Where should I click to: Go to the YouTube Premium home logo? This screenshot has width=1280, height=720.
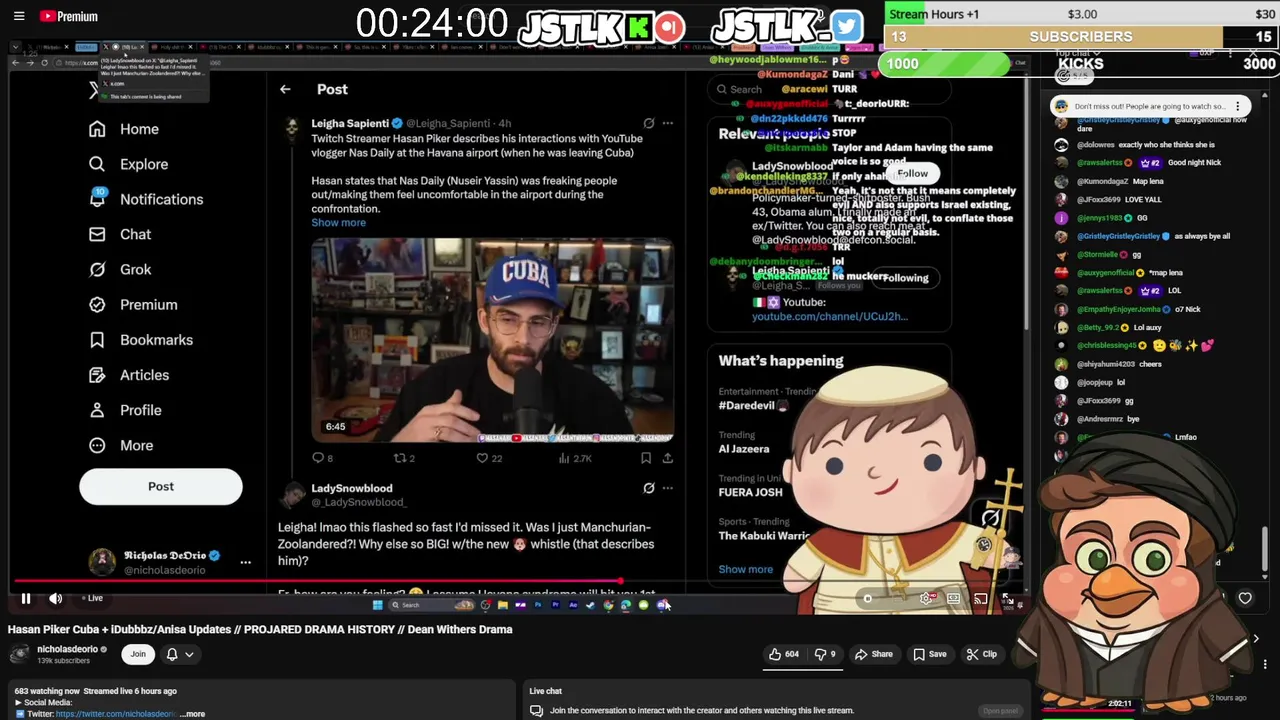pyautogui.click(x=69, y=16)
